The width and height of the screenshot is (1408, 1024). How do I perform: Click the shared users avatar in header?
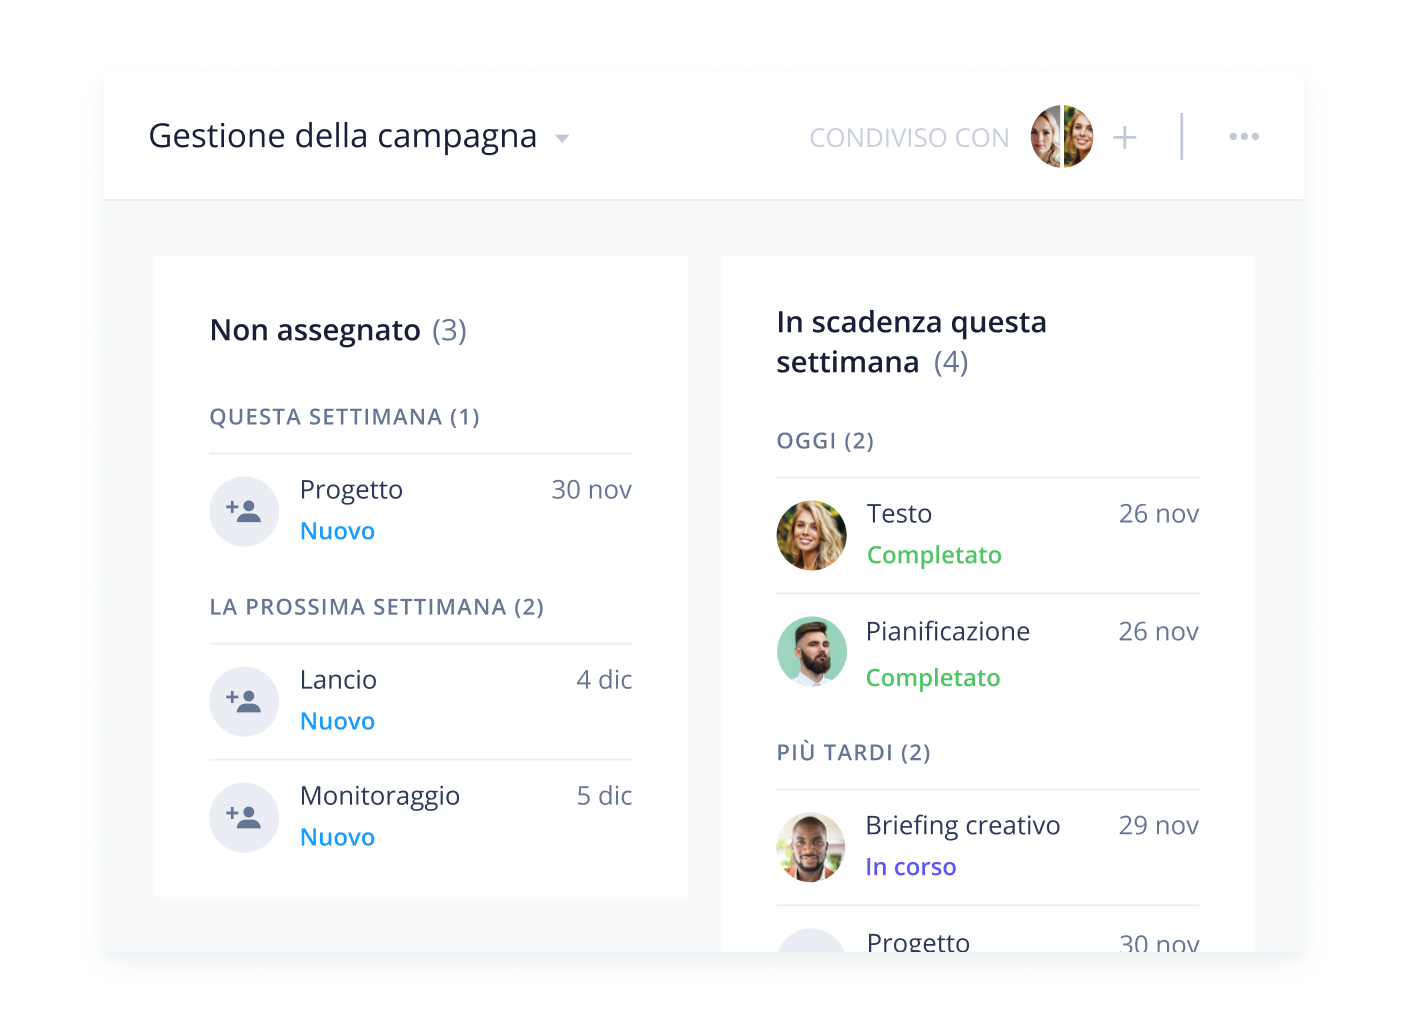[x=1061, y=137]
